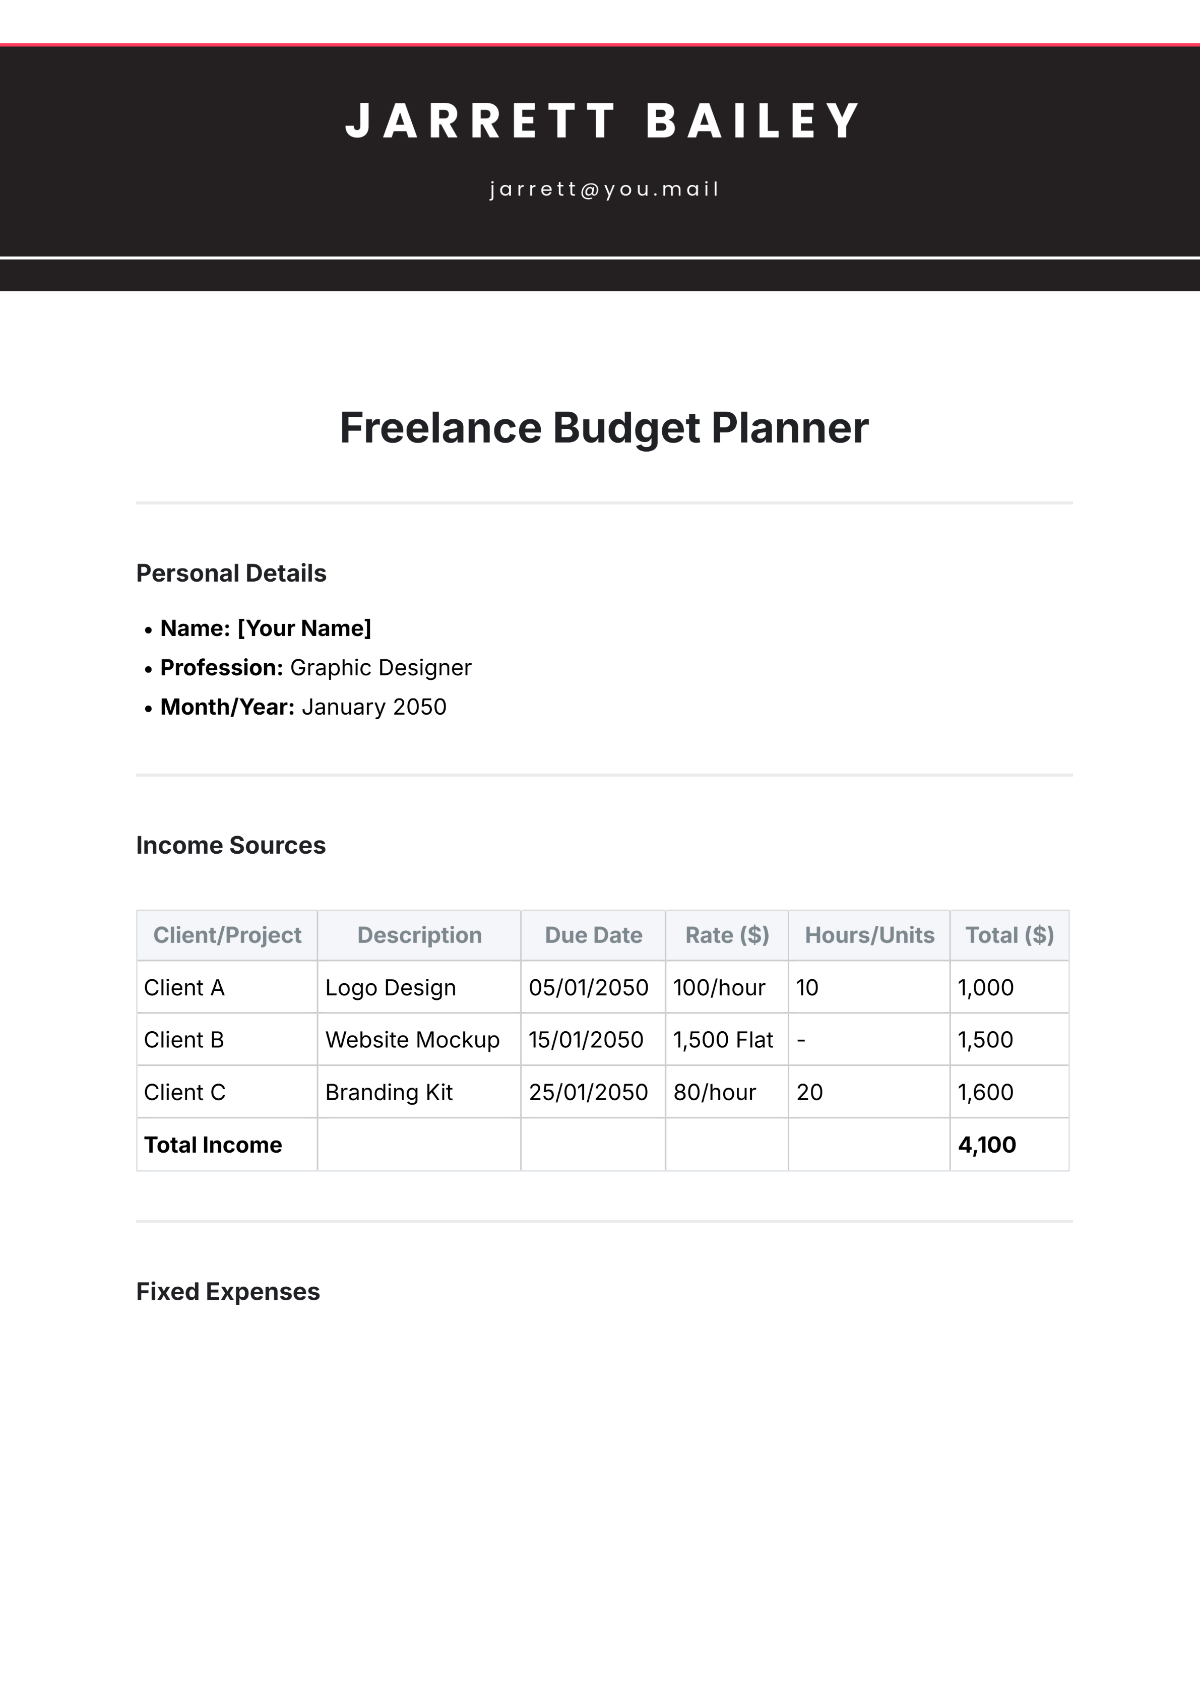1200x1696 pixels.
Task: Select the Fixed Expenses heading
Action: point(228,1291)
